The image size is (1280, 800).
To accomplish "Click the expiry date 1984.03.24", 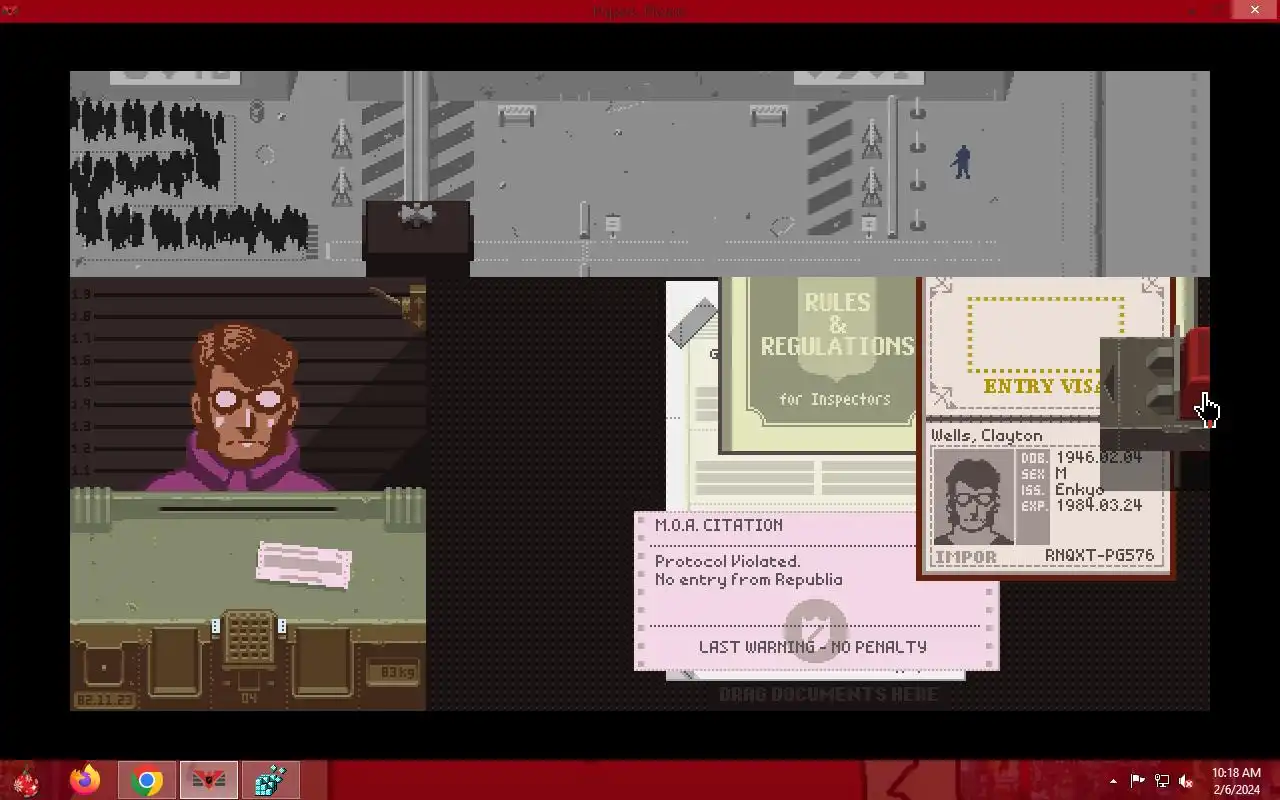I will (1098, 506).
